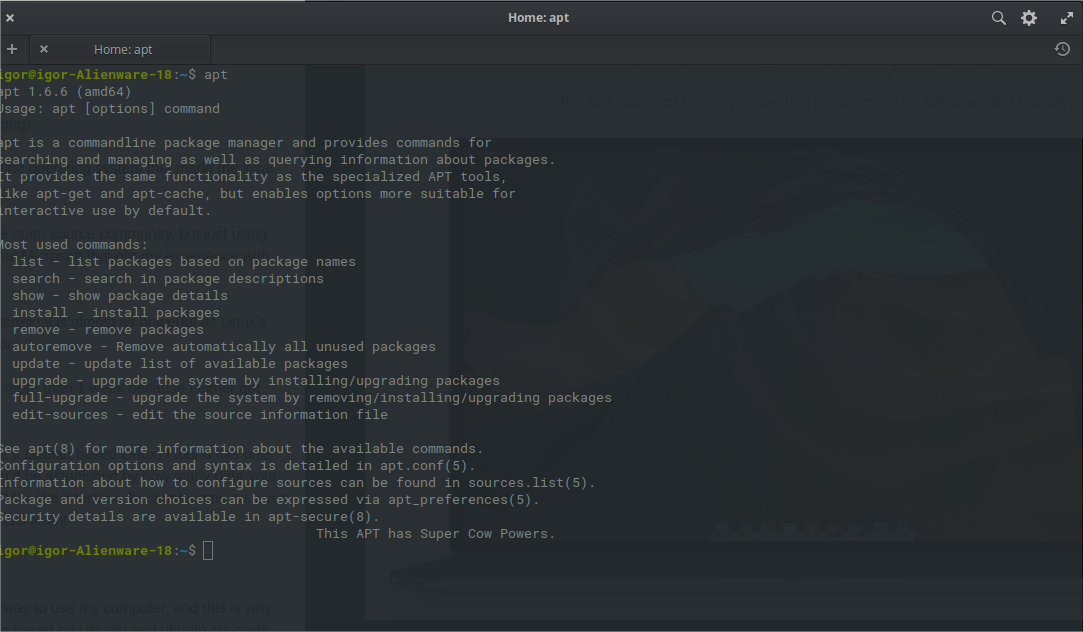The image size is (1083, 632).
Task: Click 'This APT has Super Cow Powers.' text
Action: [435, 534]
